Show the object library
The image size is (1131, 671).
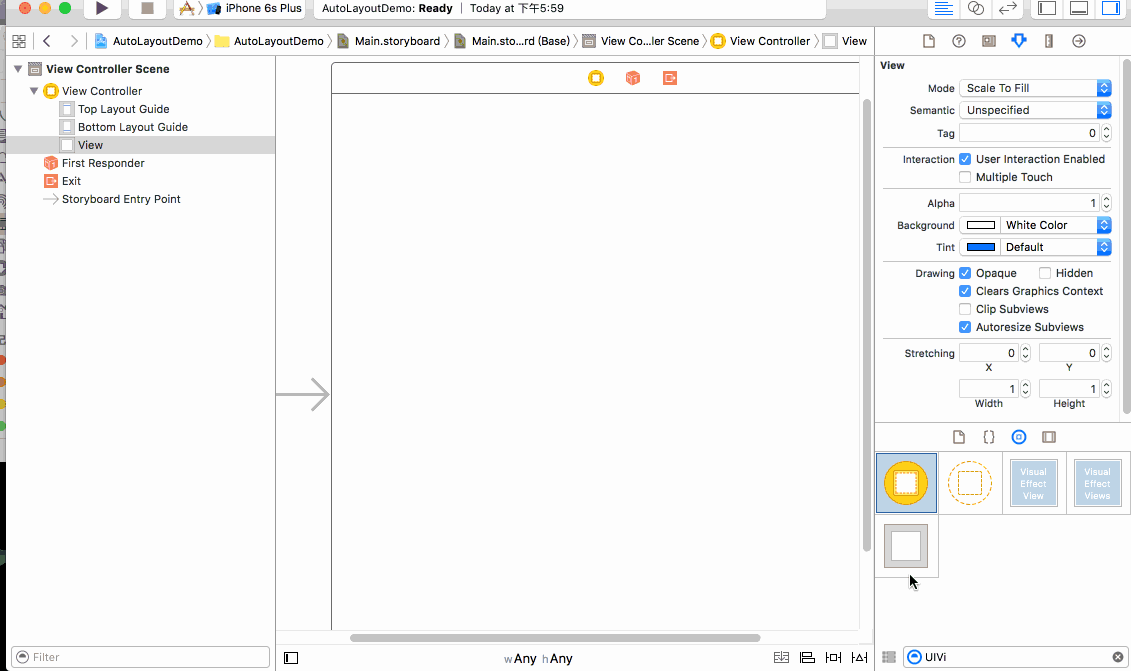tap(1018, 437)
